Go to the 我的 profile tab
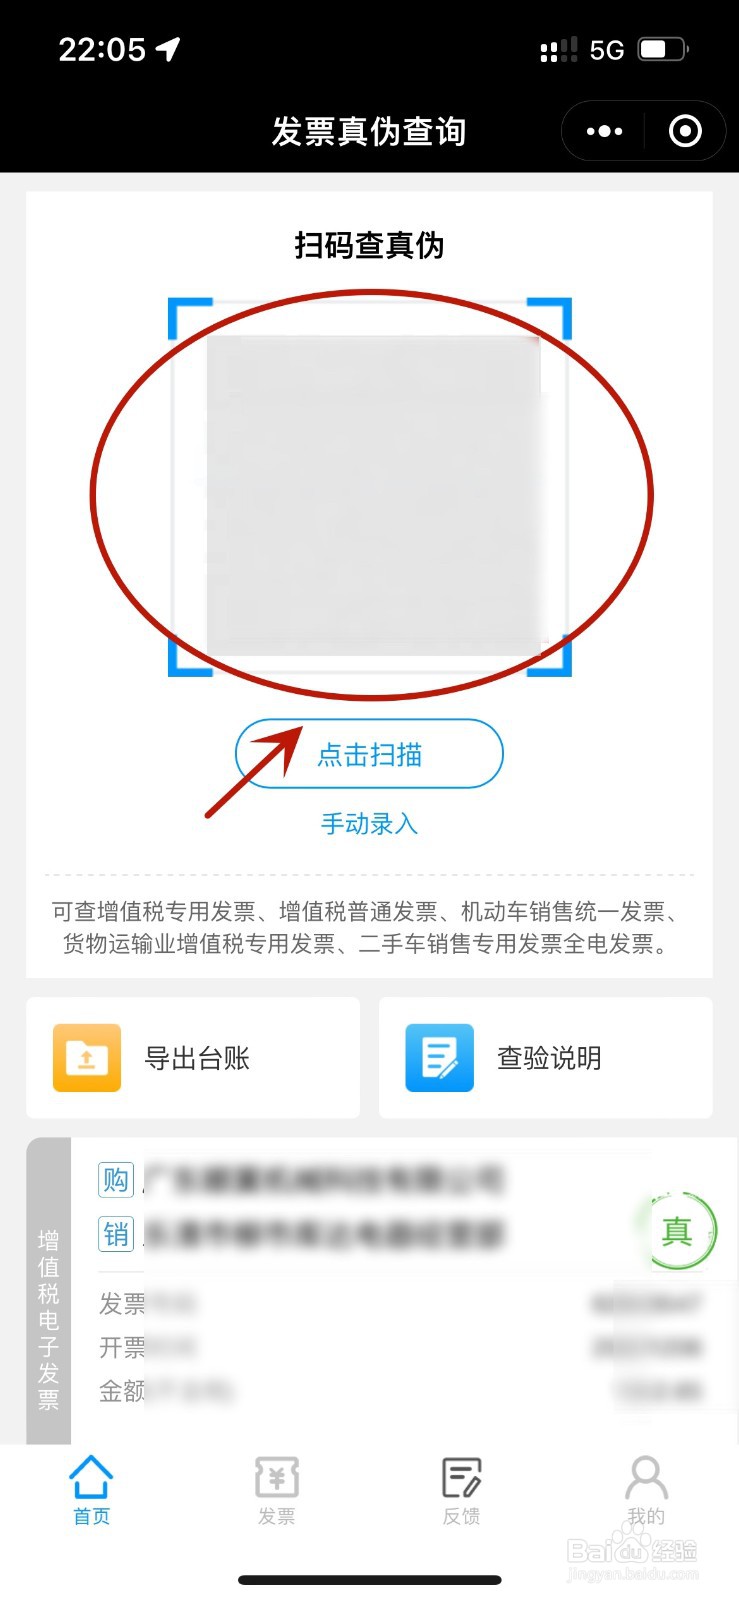This screenshot has width=739, height=1600. click(x=646, y=1490)
